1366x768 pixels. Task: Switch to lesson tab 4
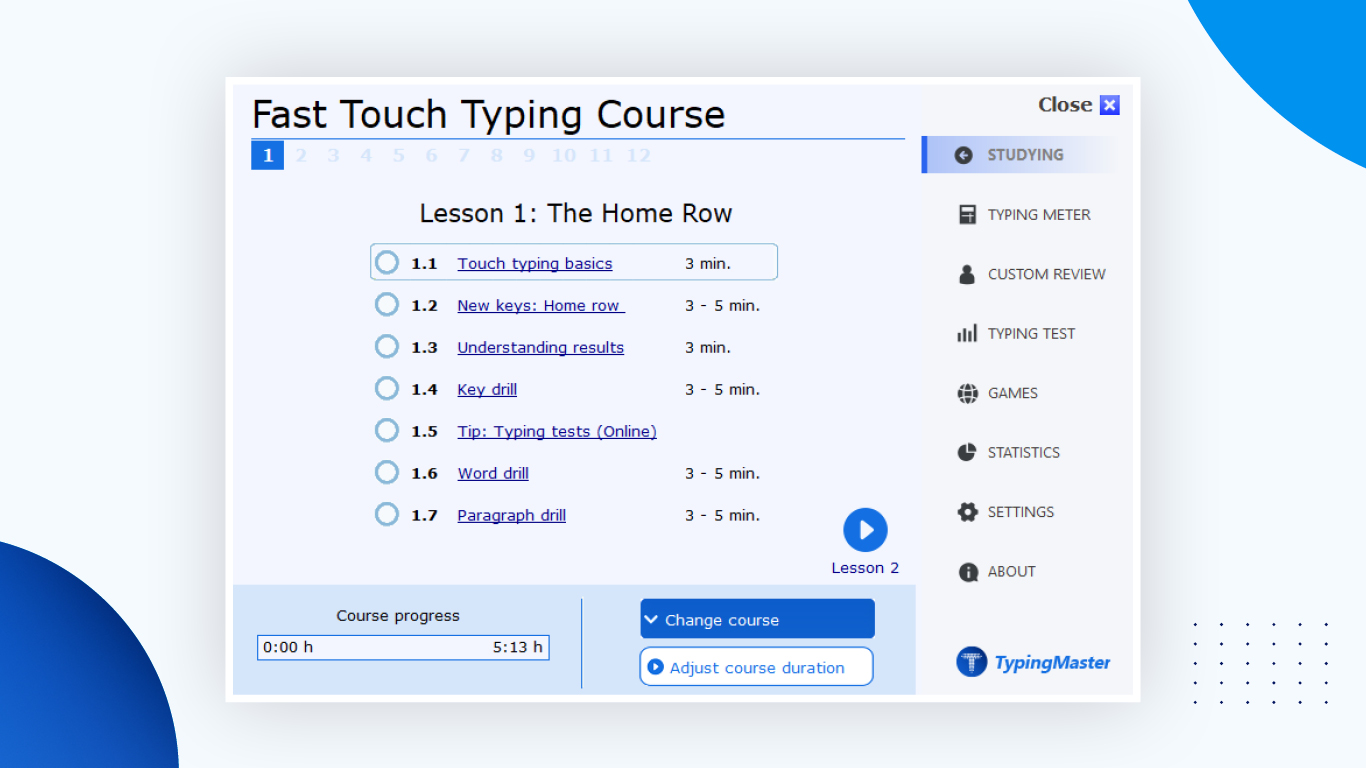(x=366, y=155)
